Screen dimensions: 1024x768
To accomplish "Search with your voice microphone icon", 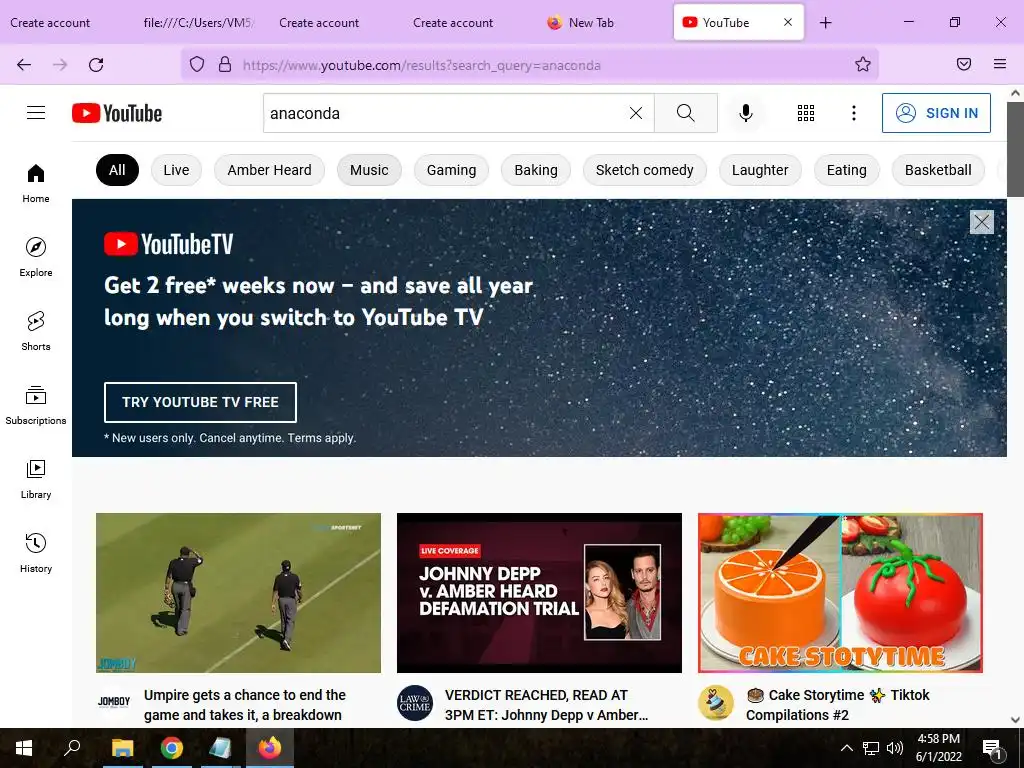I will (746, 113).
